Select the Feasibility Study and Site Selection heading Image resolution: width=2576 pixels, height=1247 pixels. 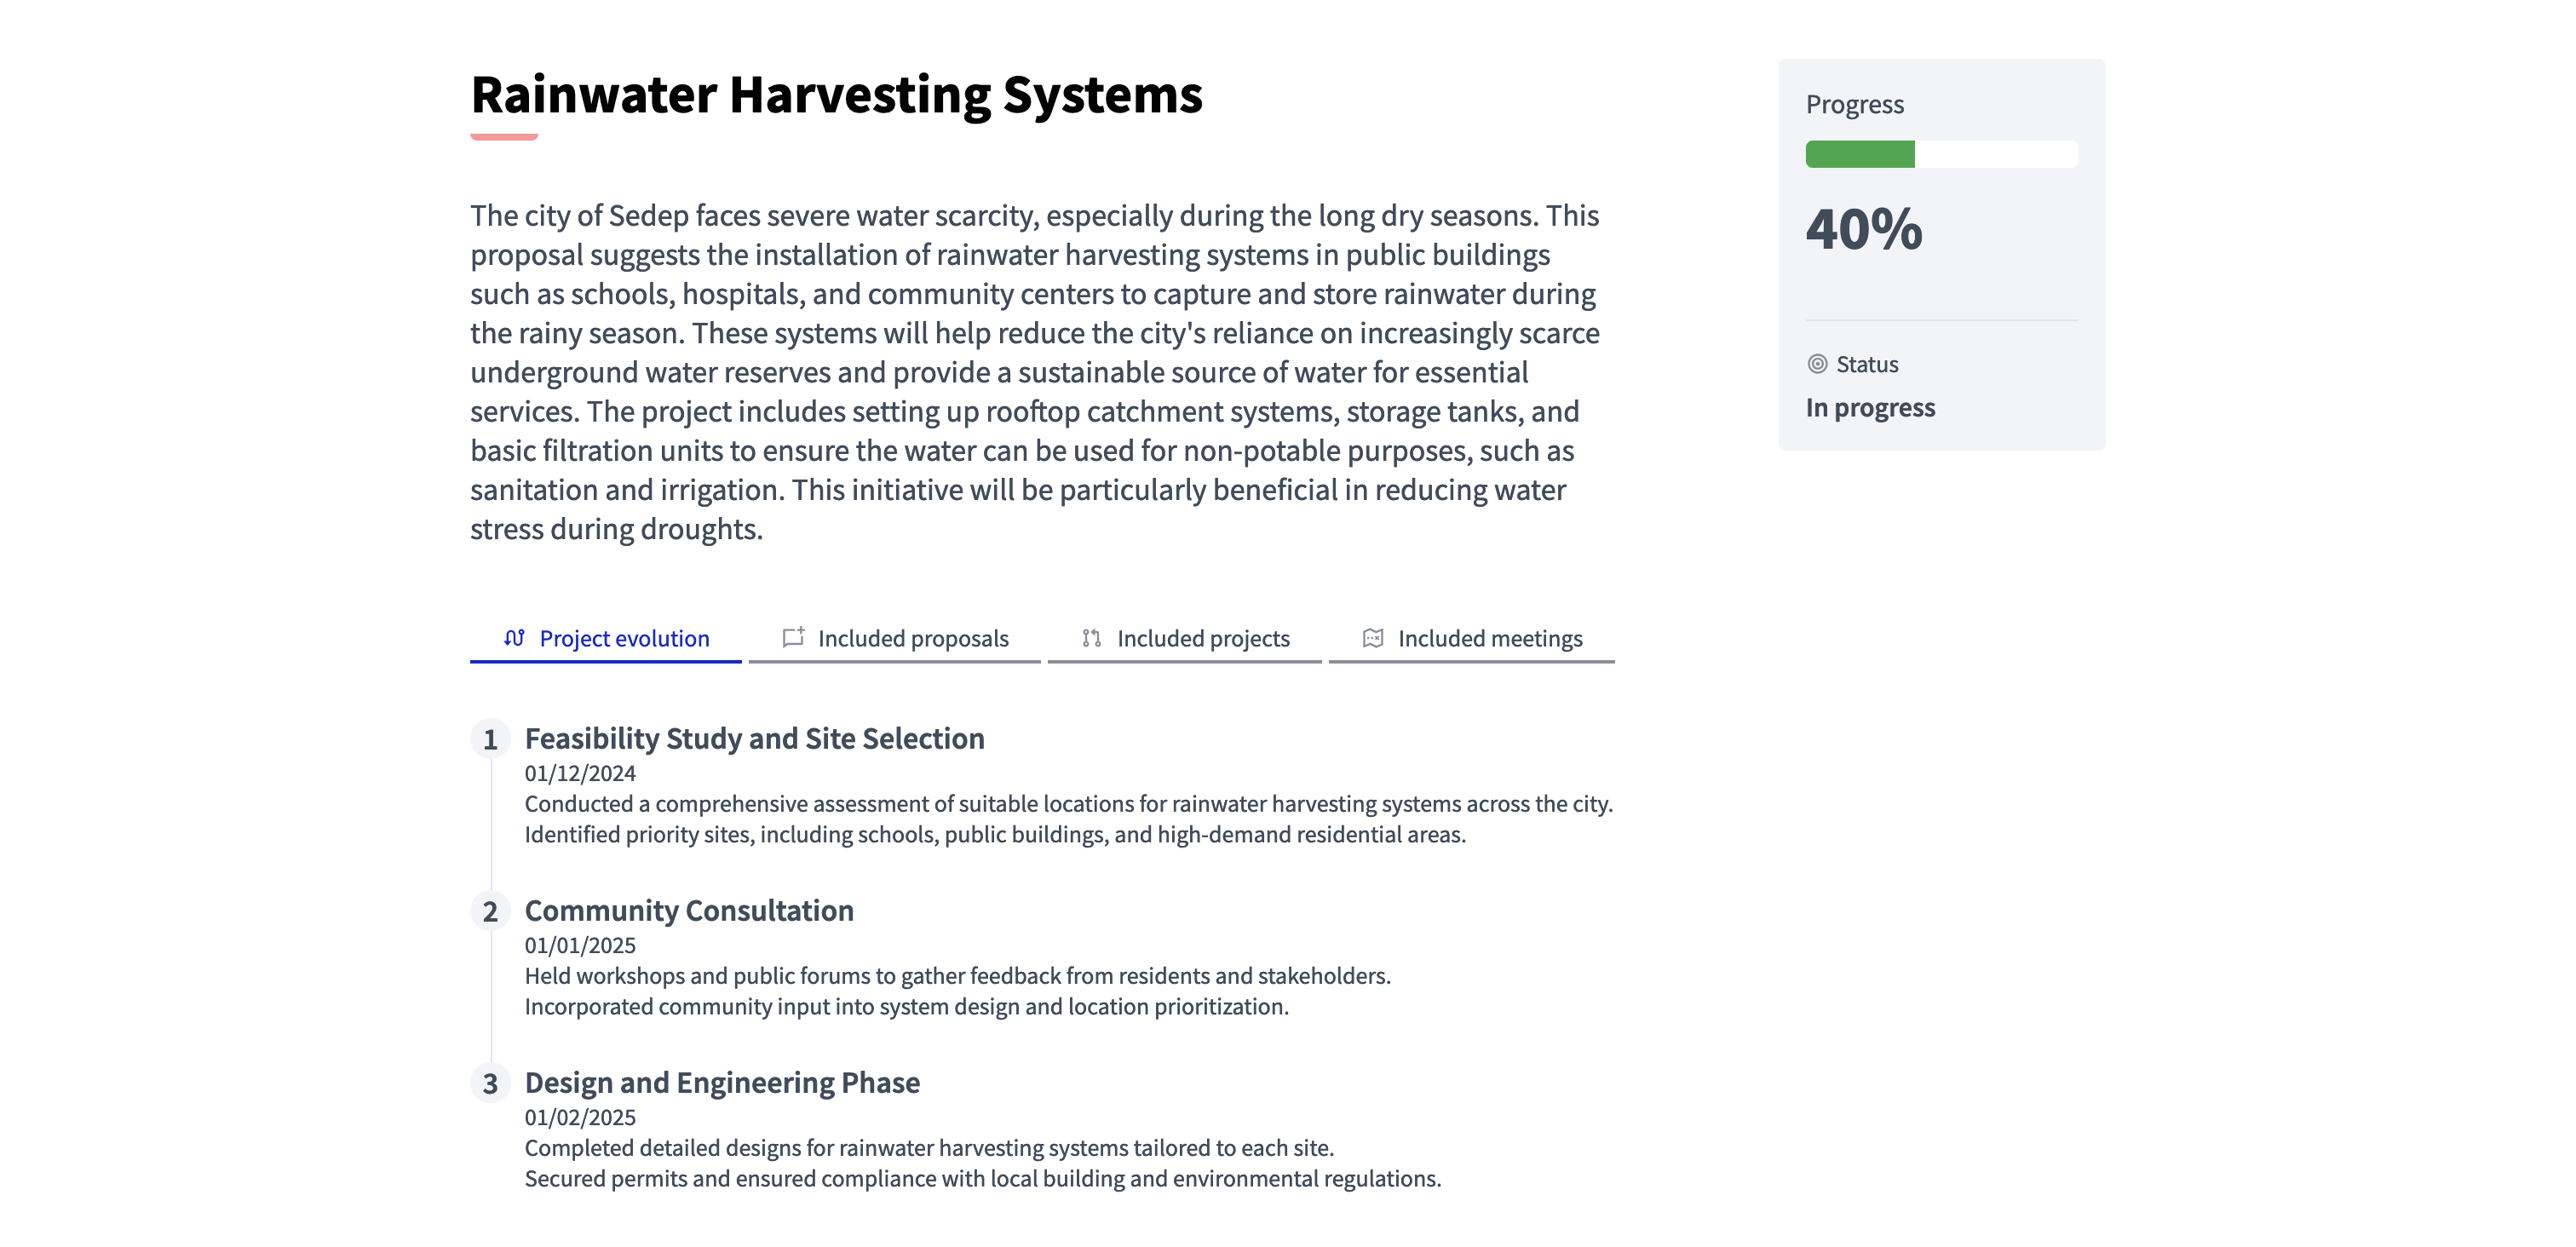[755, 739]
